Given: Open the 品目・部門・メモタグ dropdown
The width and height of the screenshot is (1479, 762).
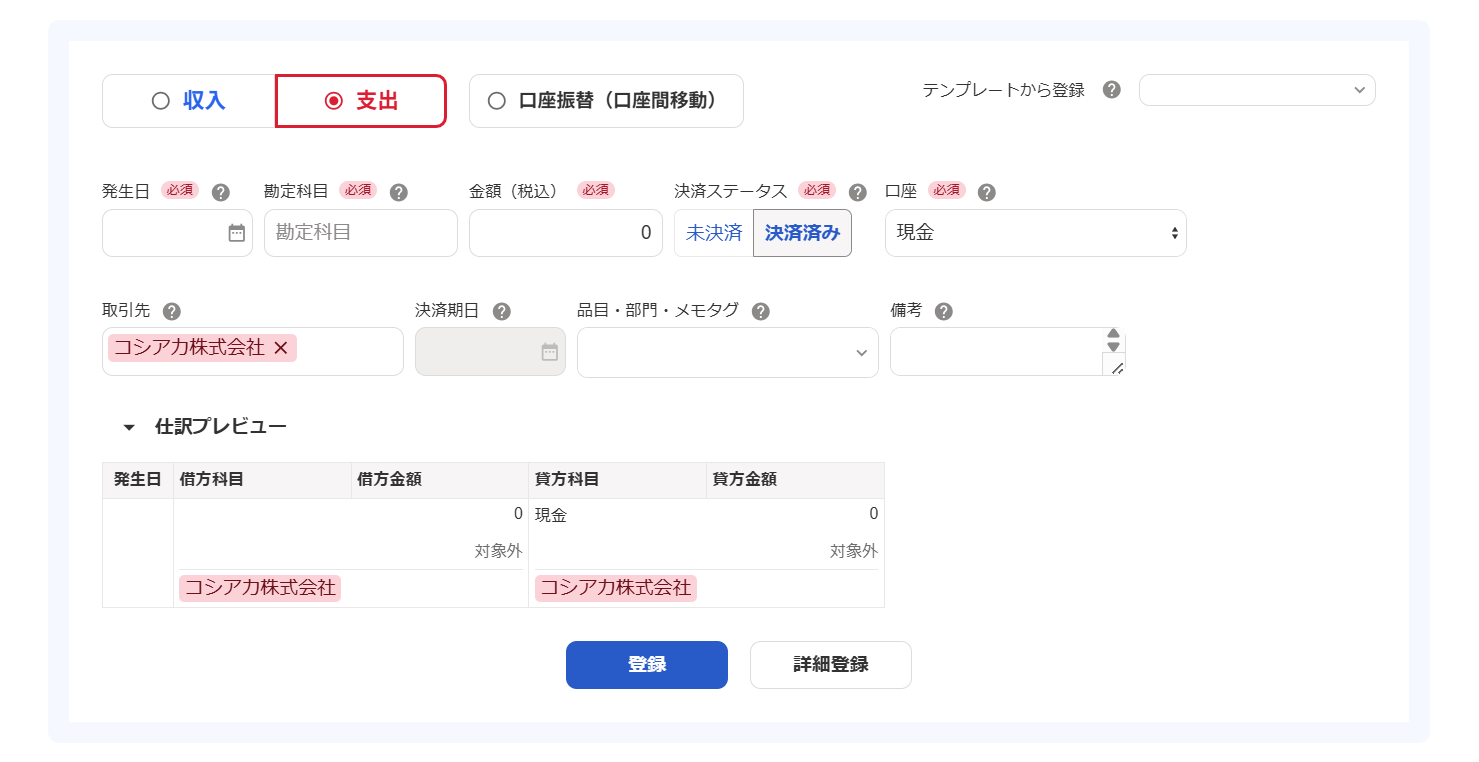Looking at the screenshot, I should coord(728,352).
